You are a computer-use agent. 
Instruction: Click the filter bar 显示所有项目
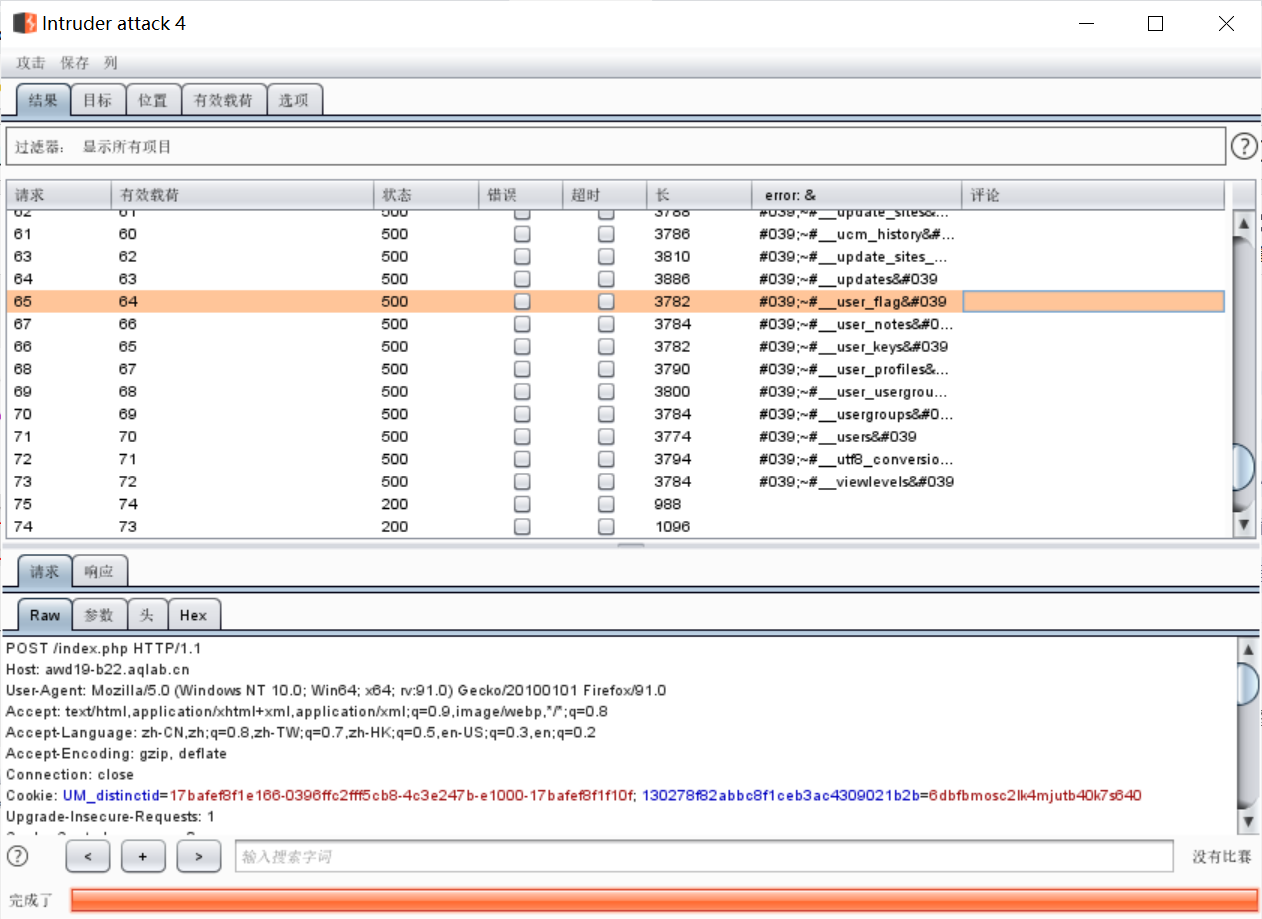[616, 146]
